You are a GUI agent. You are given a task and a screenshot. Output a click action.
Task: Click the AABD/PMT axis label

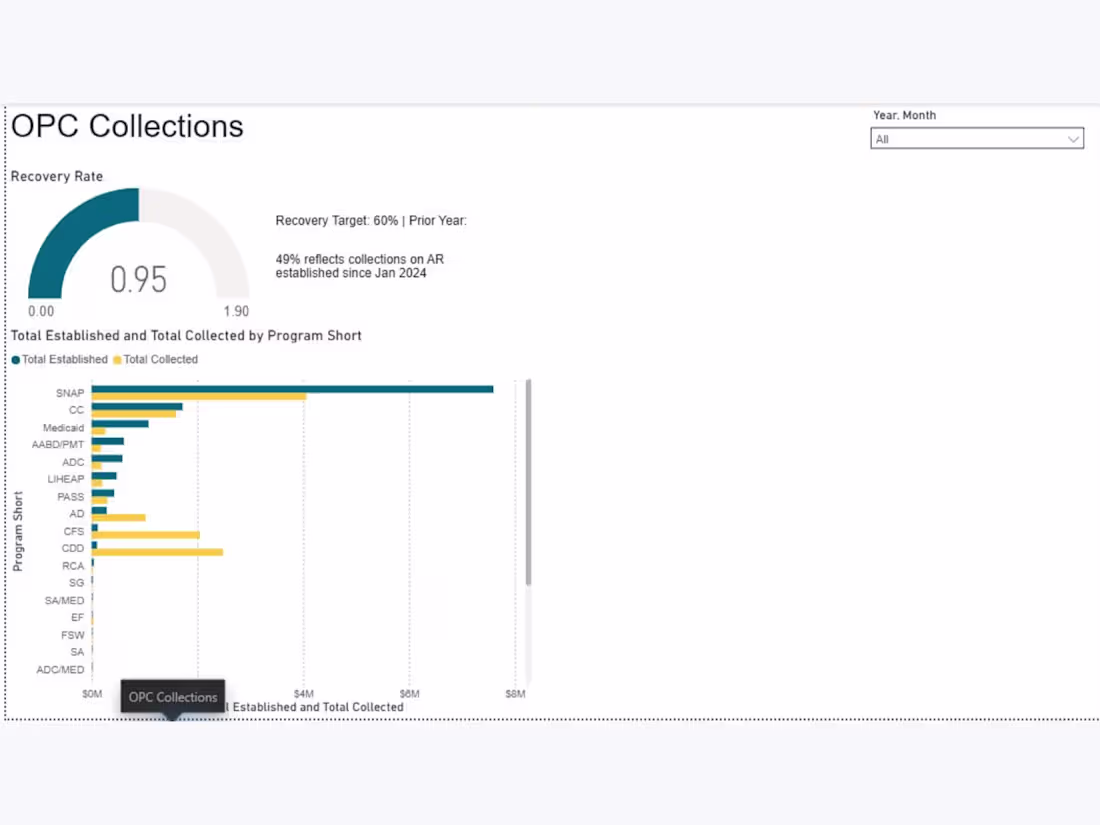click(x=58, y=445)
